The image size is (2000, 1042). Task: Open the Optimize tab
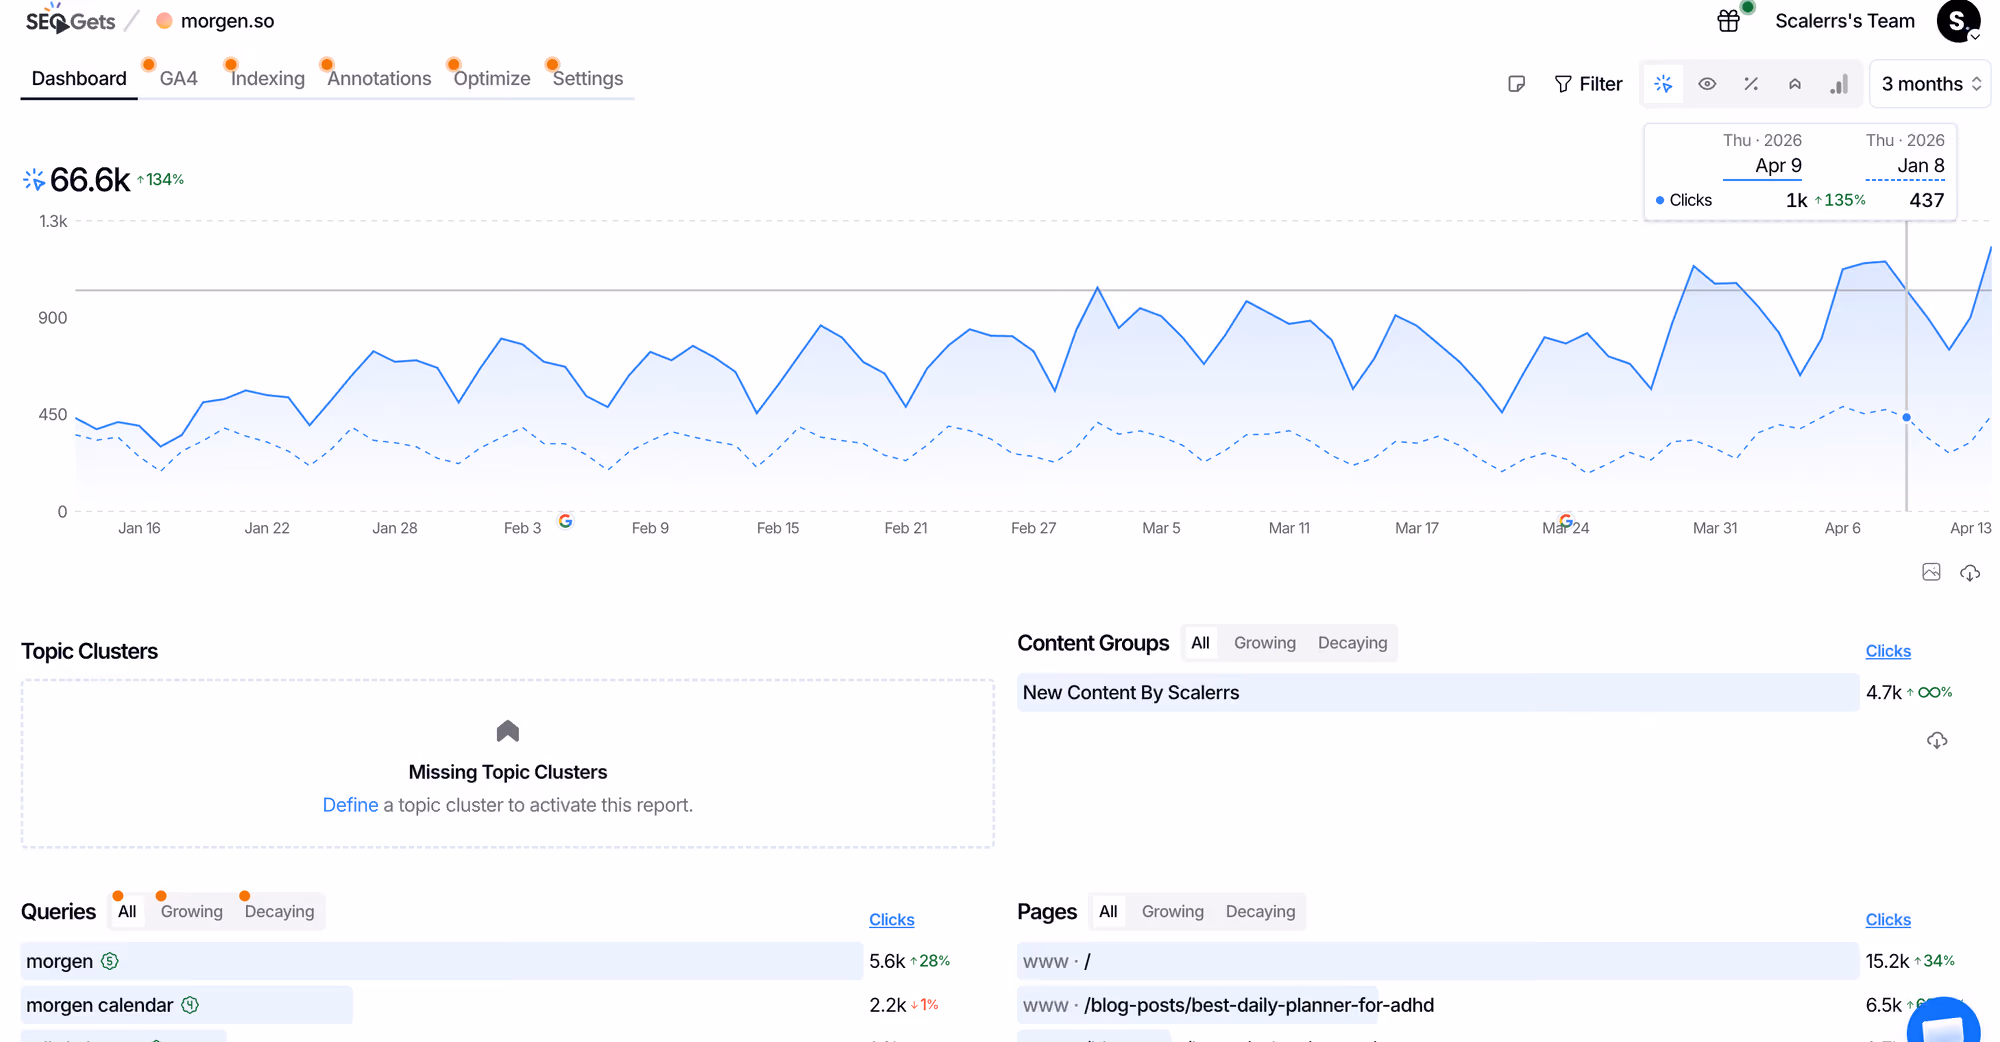[x=491, y=78]
